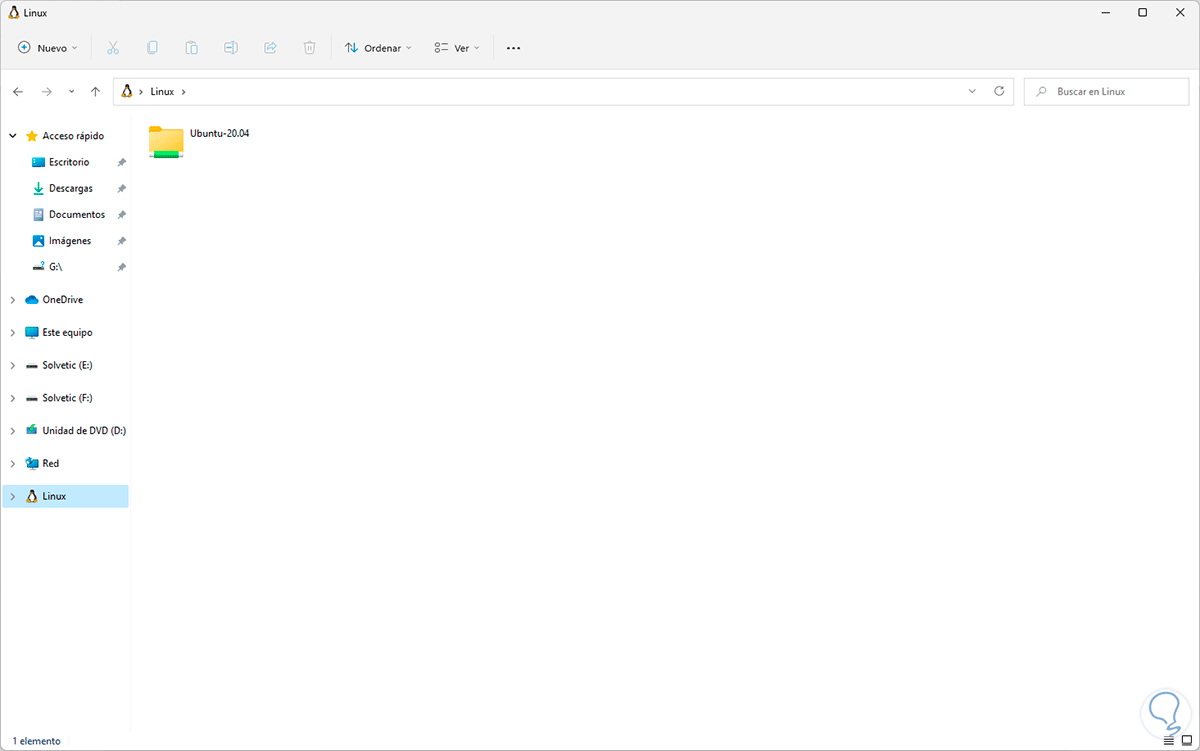Switch to large icons view in status bar
Viewport: 1200px width, 751px height.
click(1187, 742)
